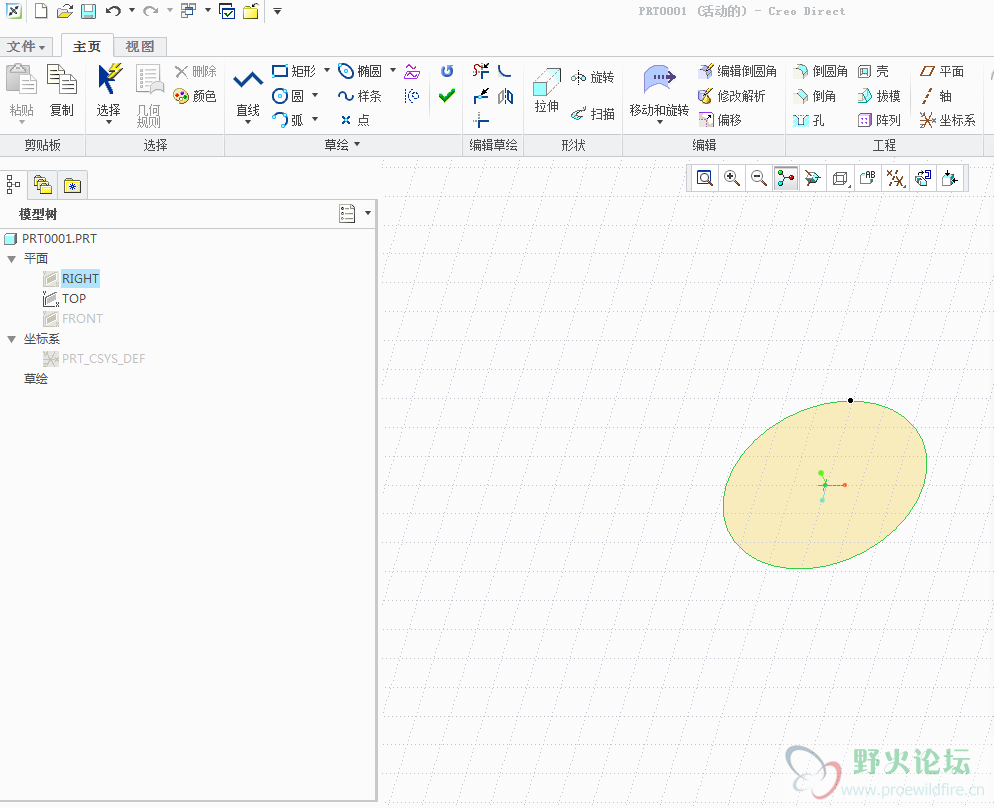Click the 选择 selection tool
Image resolution: width=994 pixels, height=808 pixels.
tap(108, 92)
